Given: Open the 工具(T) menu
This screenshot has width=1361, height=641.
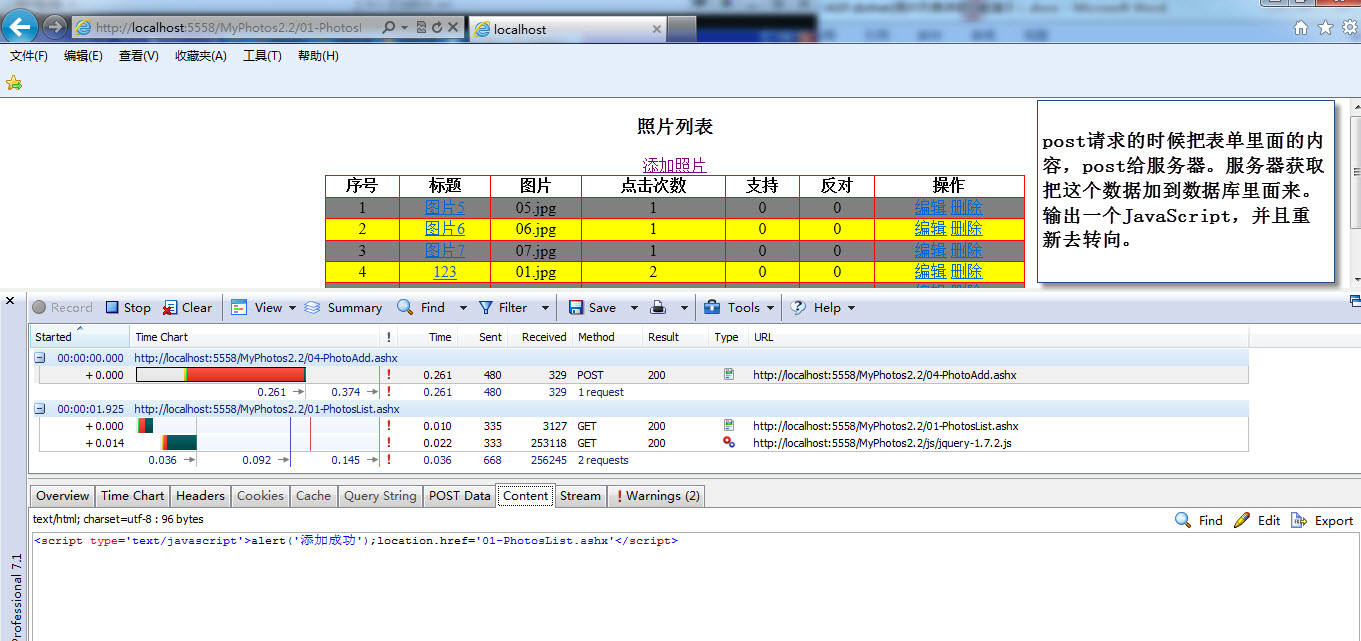Looking at the screenshot, I should pos(262,56).
